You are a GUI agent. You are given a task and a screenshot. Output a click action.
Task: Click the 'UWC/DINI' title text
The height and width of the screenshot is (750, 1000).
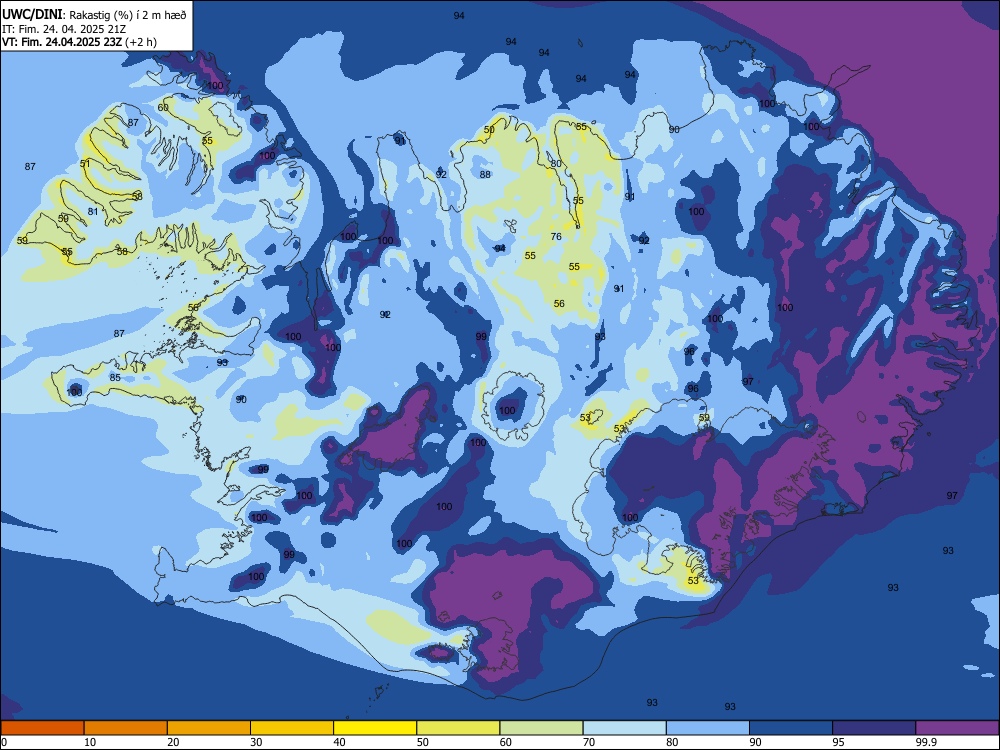click(x=32, y=15)
